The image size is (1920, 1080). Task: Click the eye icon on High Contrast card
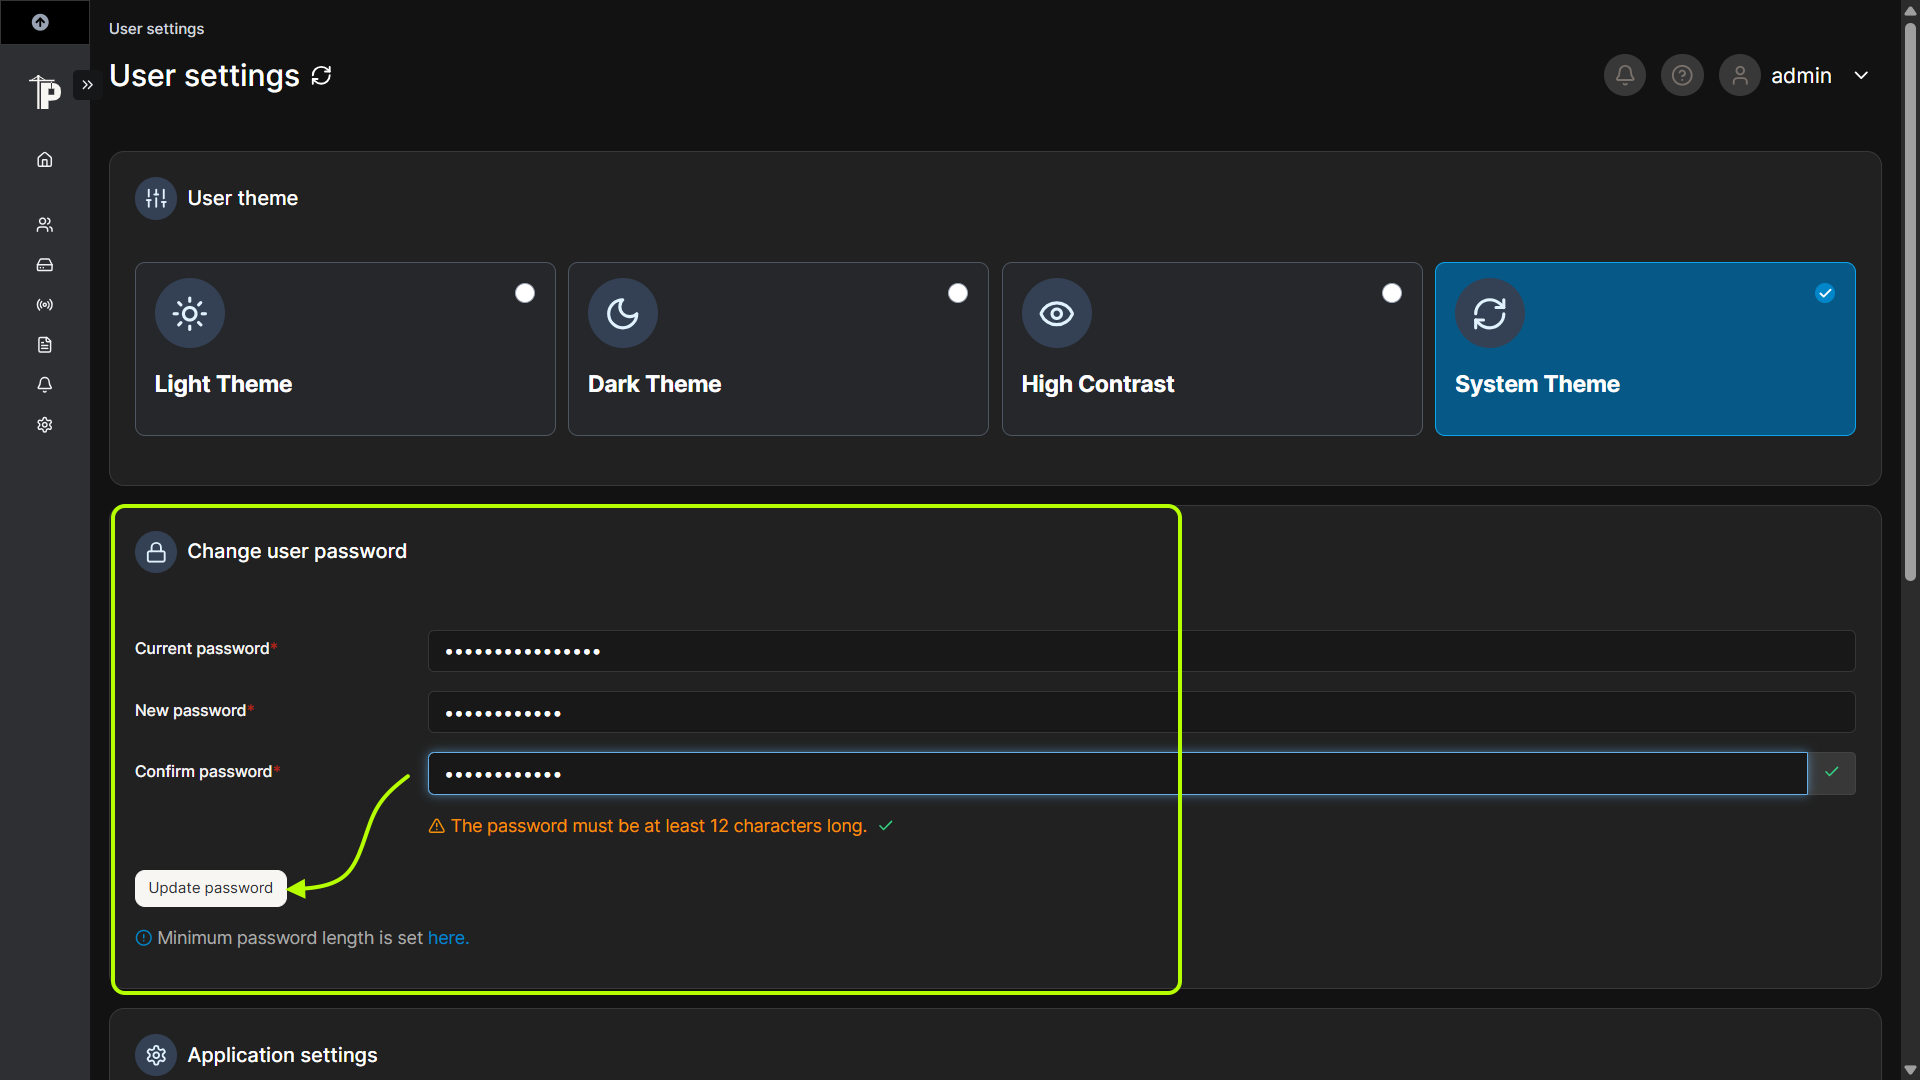click(1057, 313)
